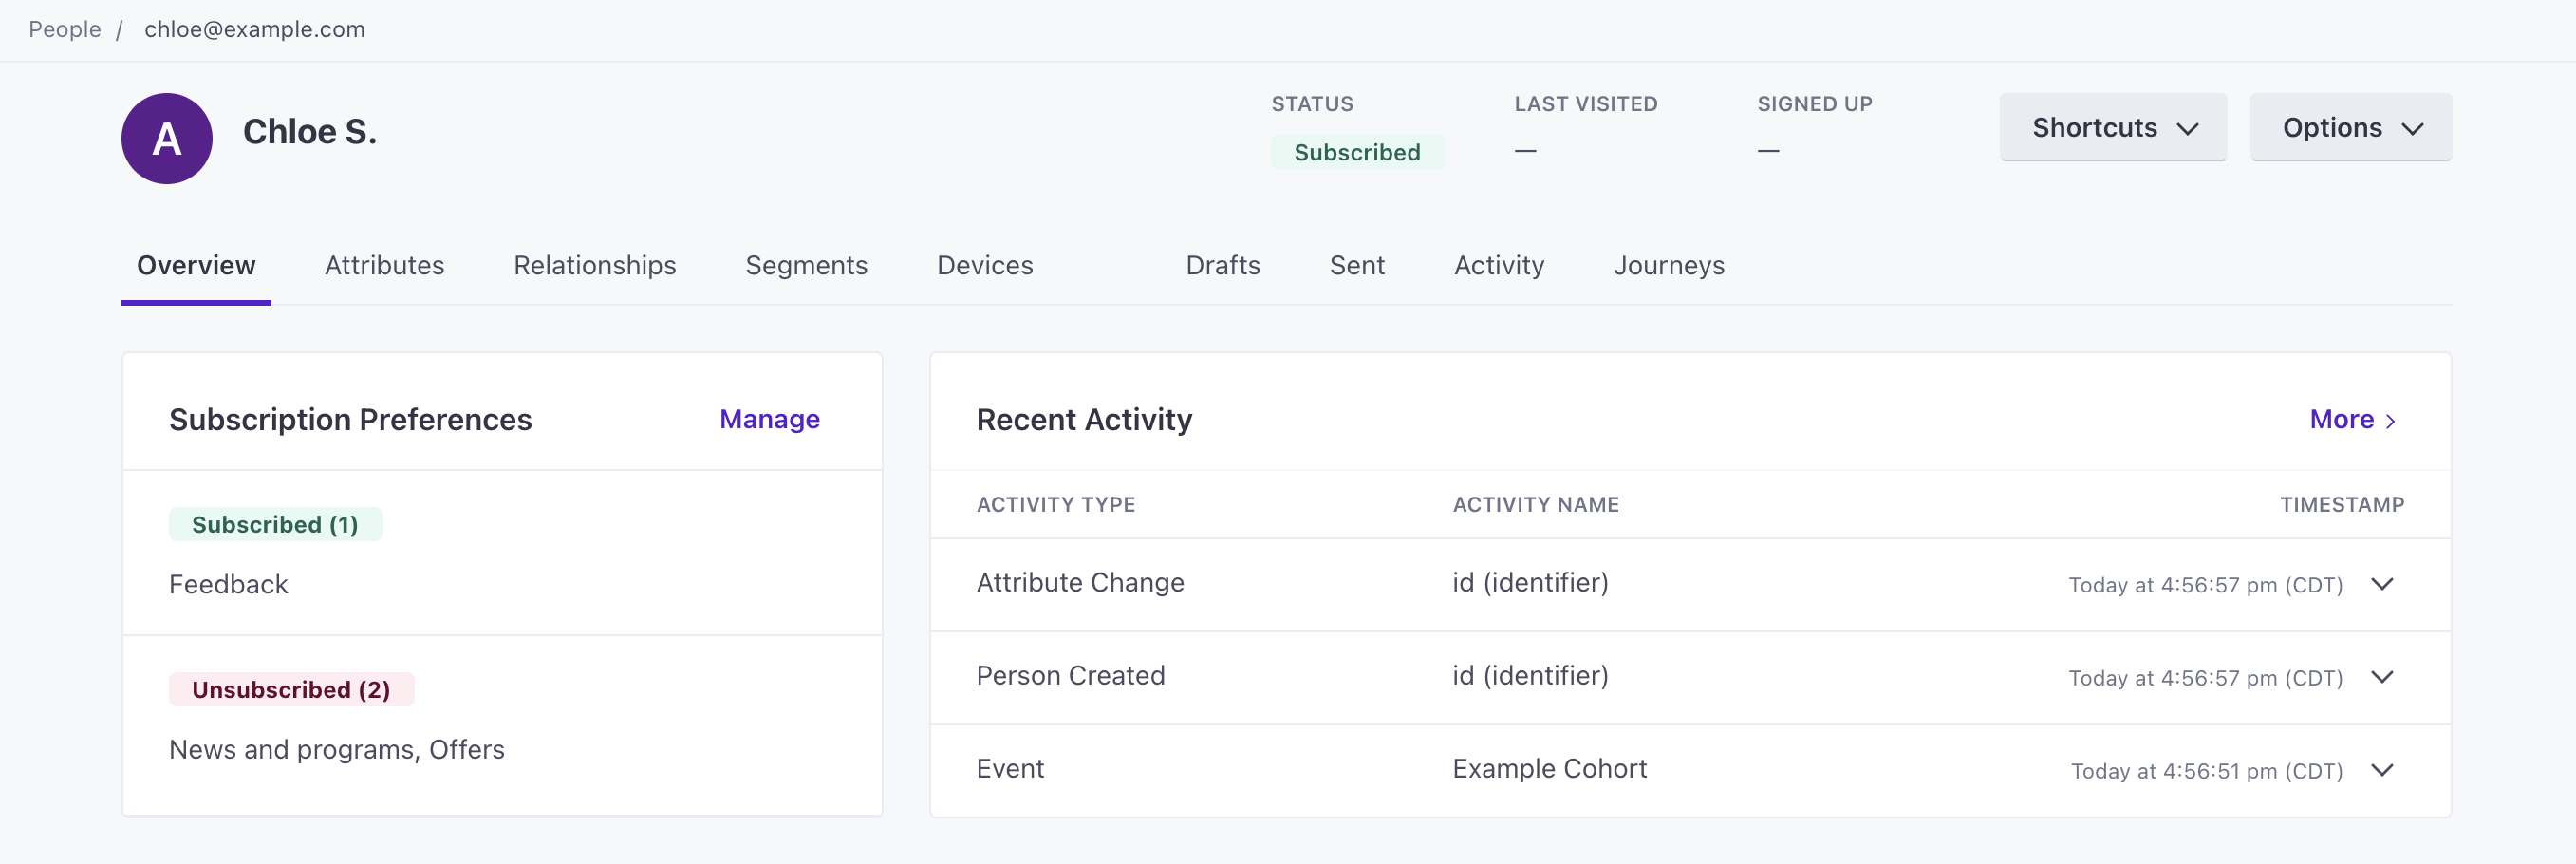Open the Relationships tab
Viewport: 2576px width, 864px height.
(595, 265)
